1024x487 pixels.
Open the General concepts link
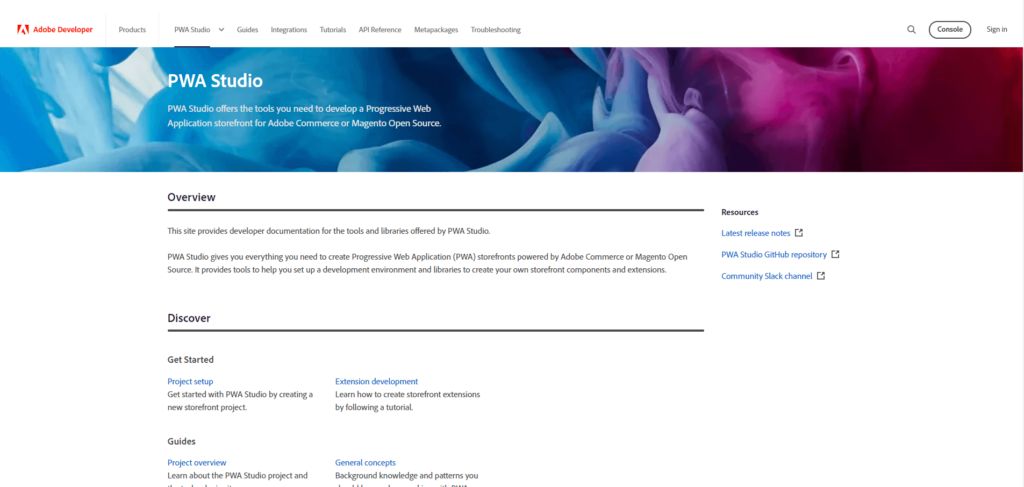365,462
